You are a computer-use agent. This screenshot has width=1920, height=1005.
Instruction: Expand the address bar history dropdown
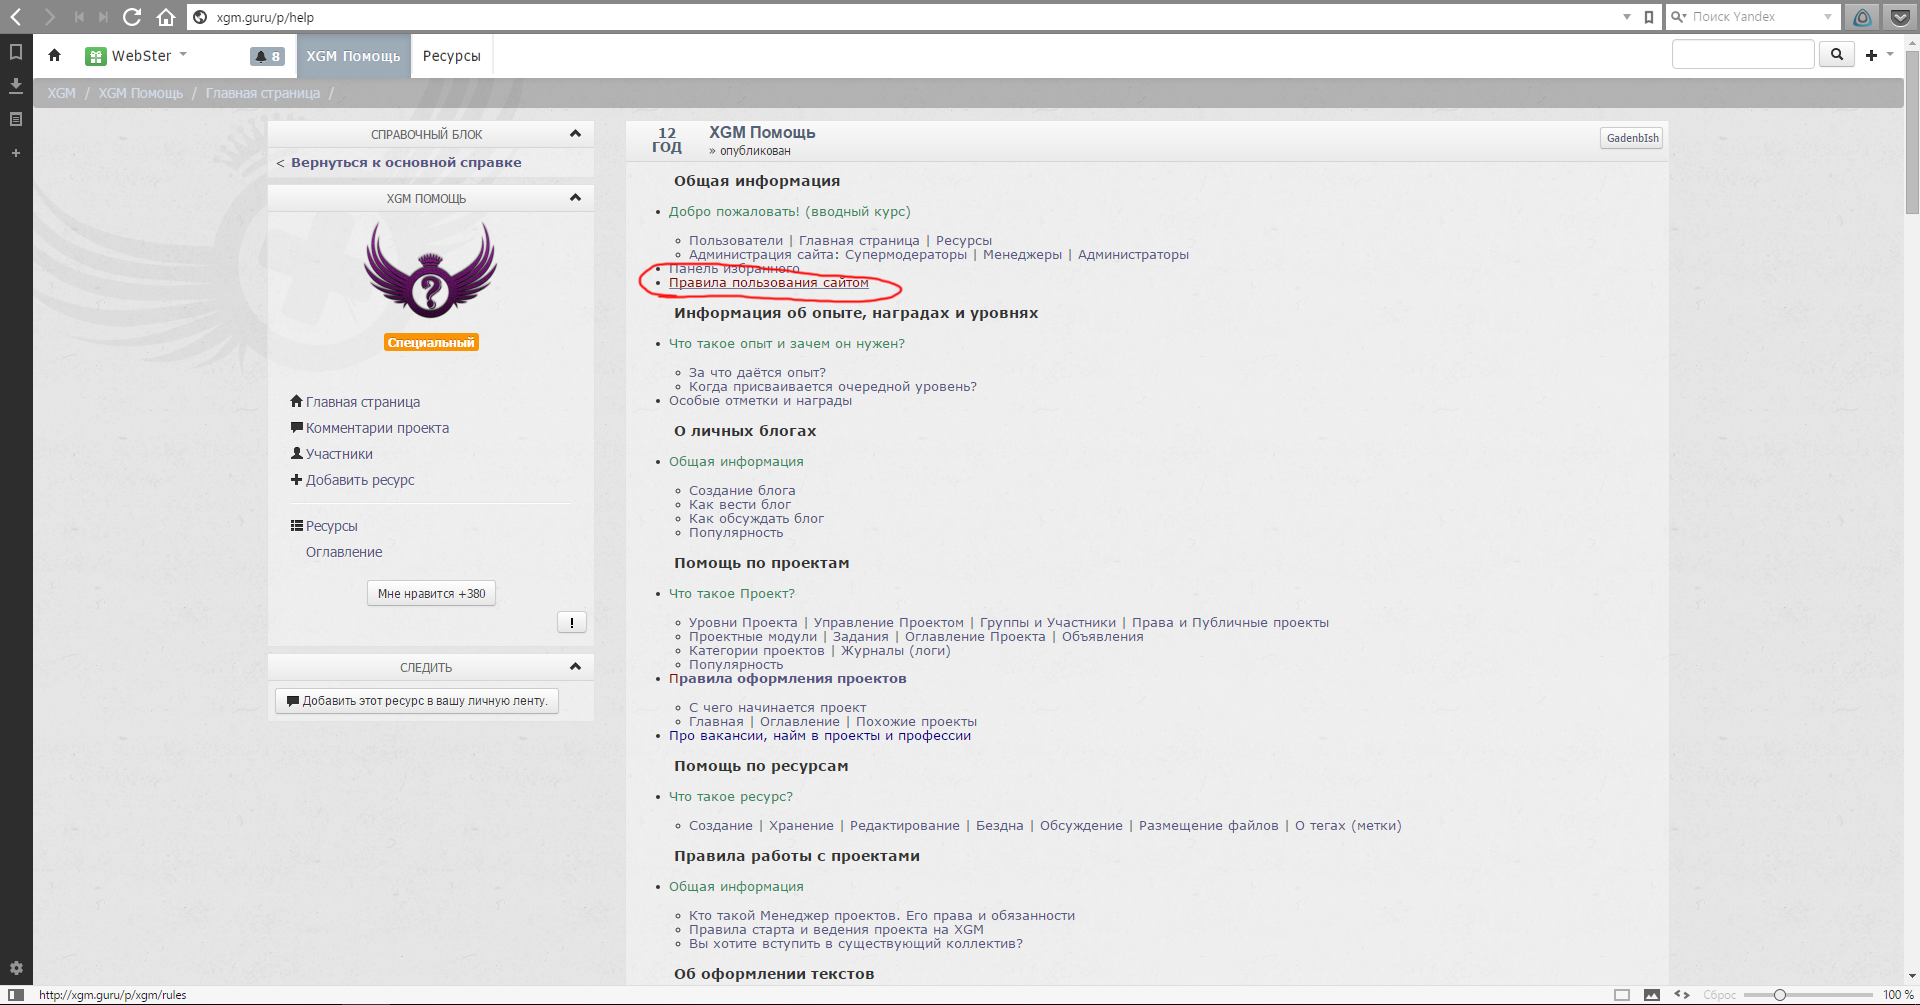[1627, 17]
